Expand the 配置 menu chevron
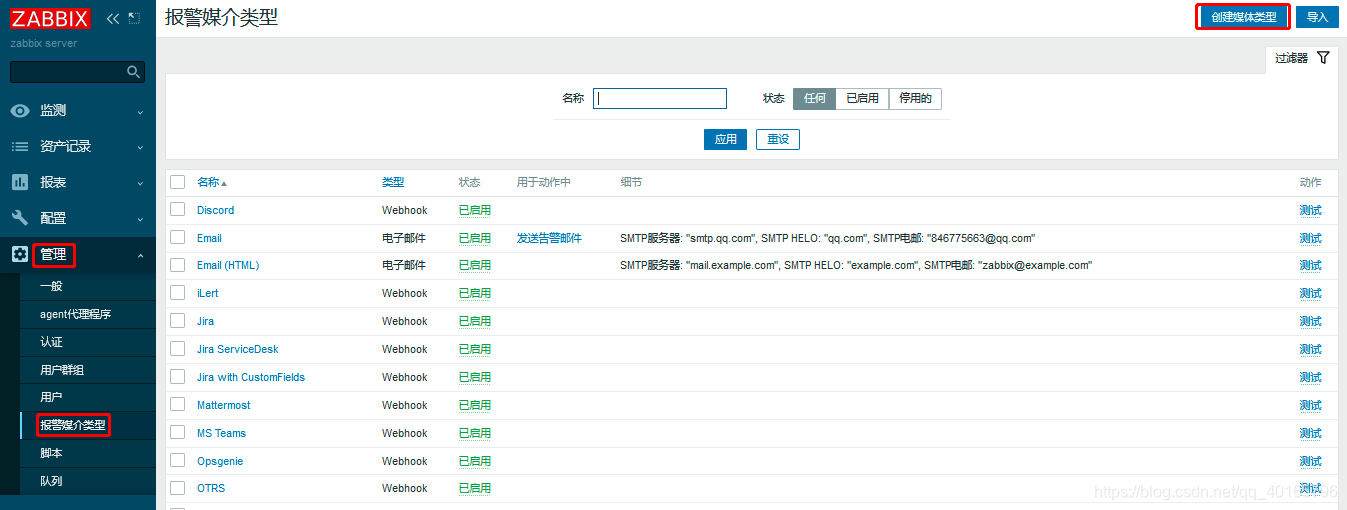Screen dimensions: 1347x510 click(x=140, y=219)
